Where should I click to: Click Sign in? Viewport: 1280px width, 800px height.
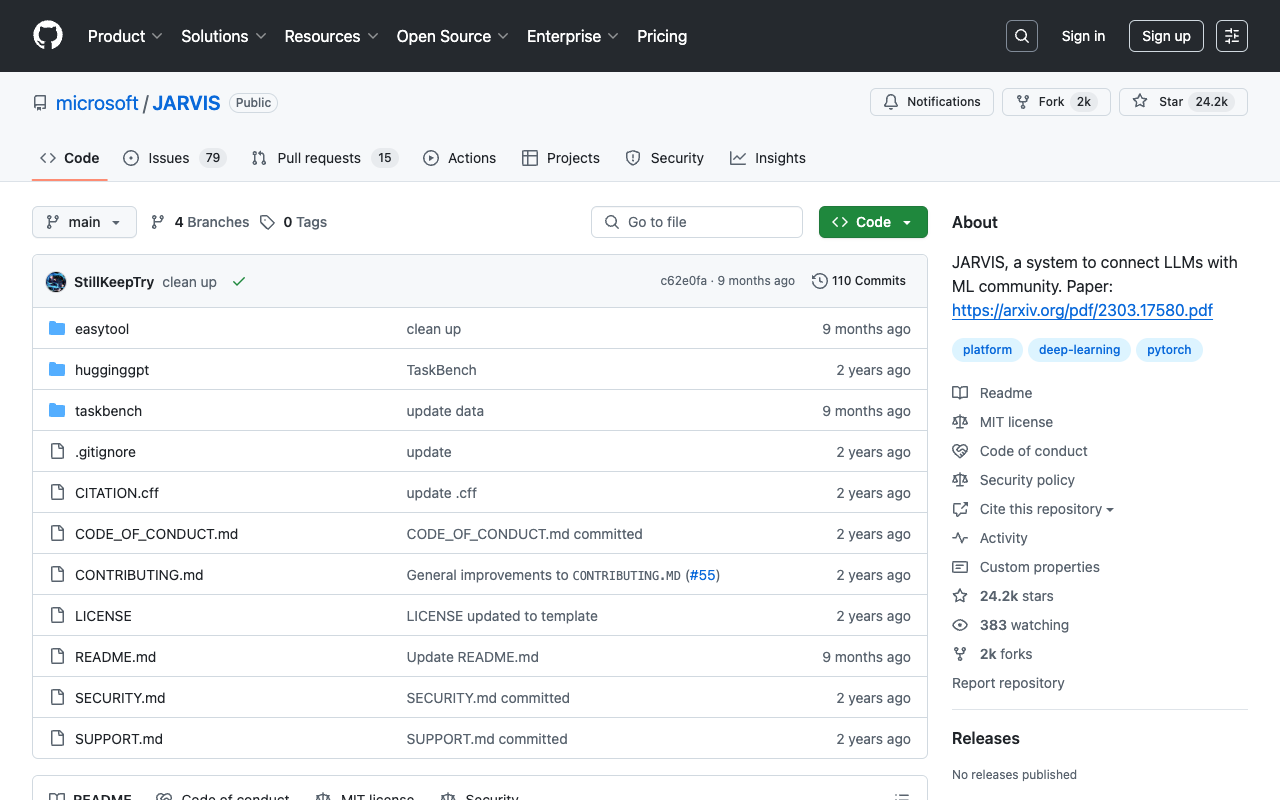tap(1083, 36)
